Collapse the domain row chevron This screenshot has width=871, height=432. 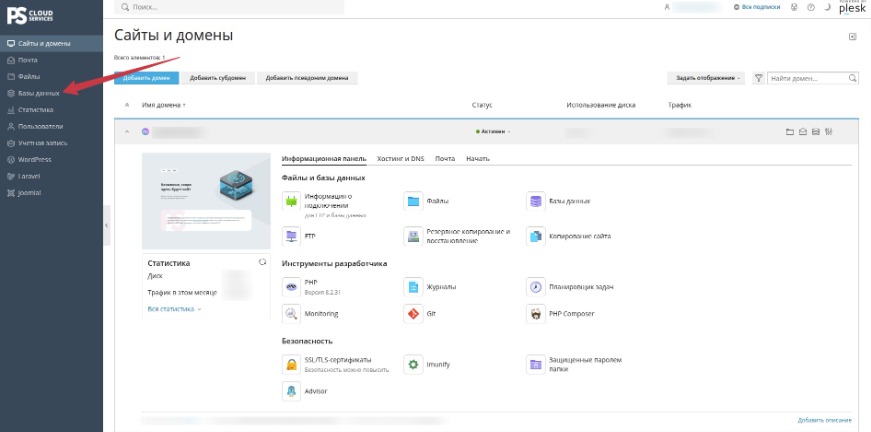[x=127, y=132]
